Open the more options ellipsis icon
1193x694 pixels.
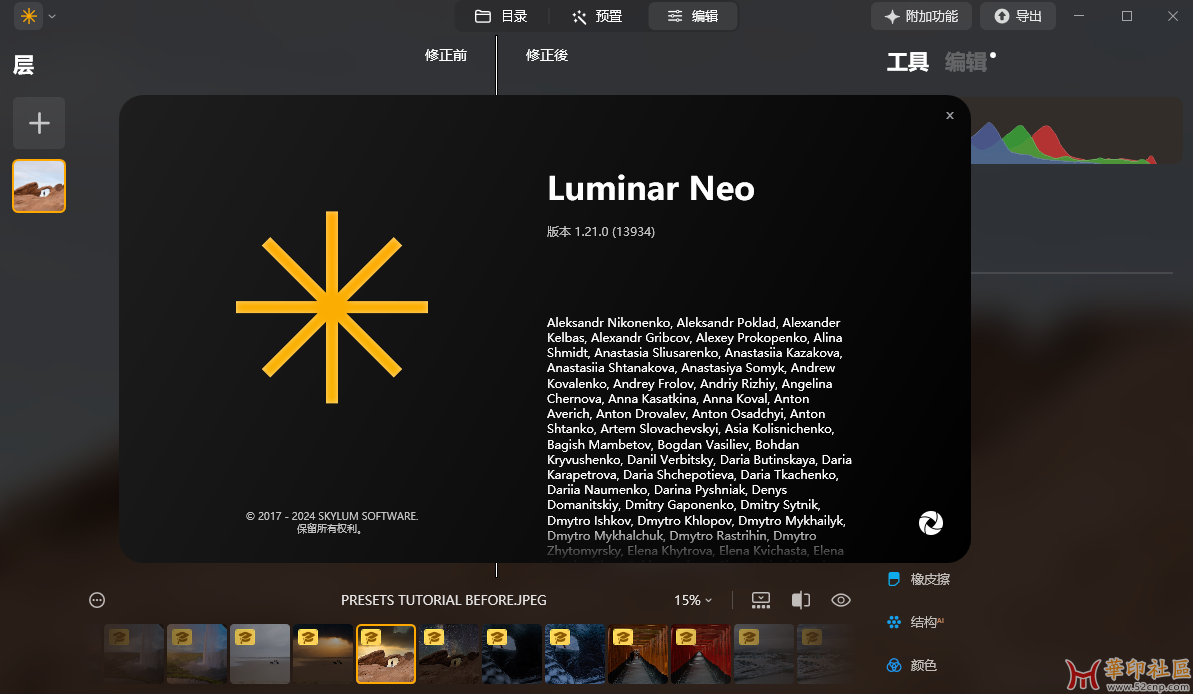tap(97, 600)
